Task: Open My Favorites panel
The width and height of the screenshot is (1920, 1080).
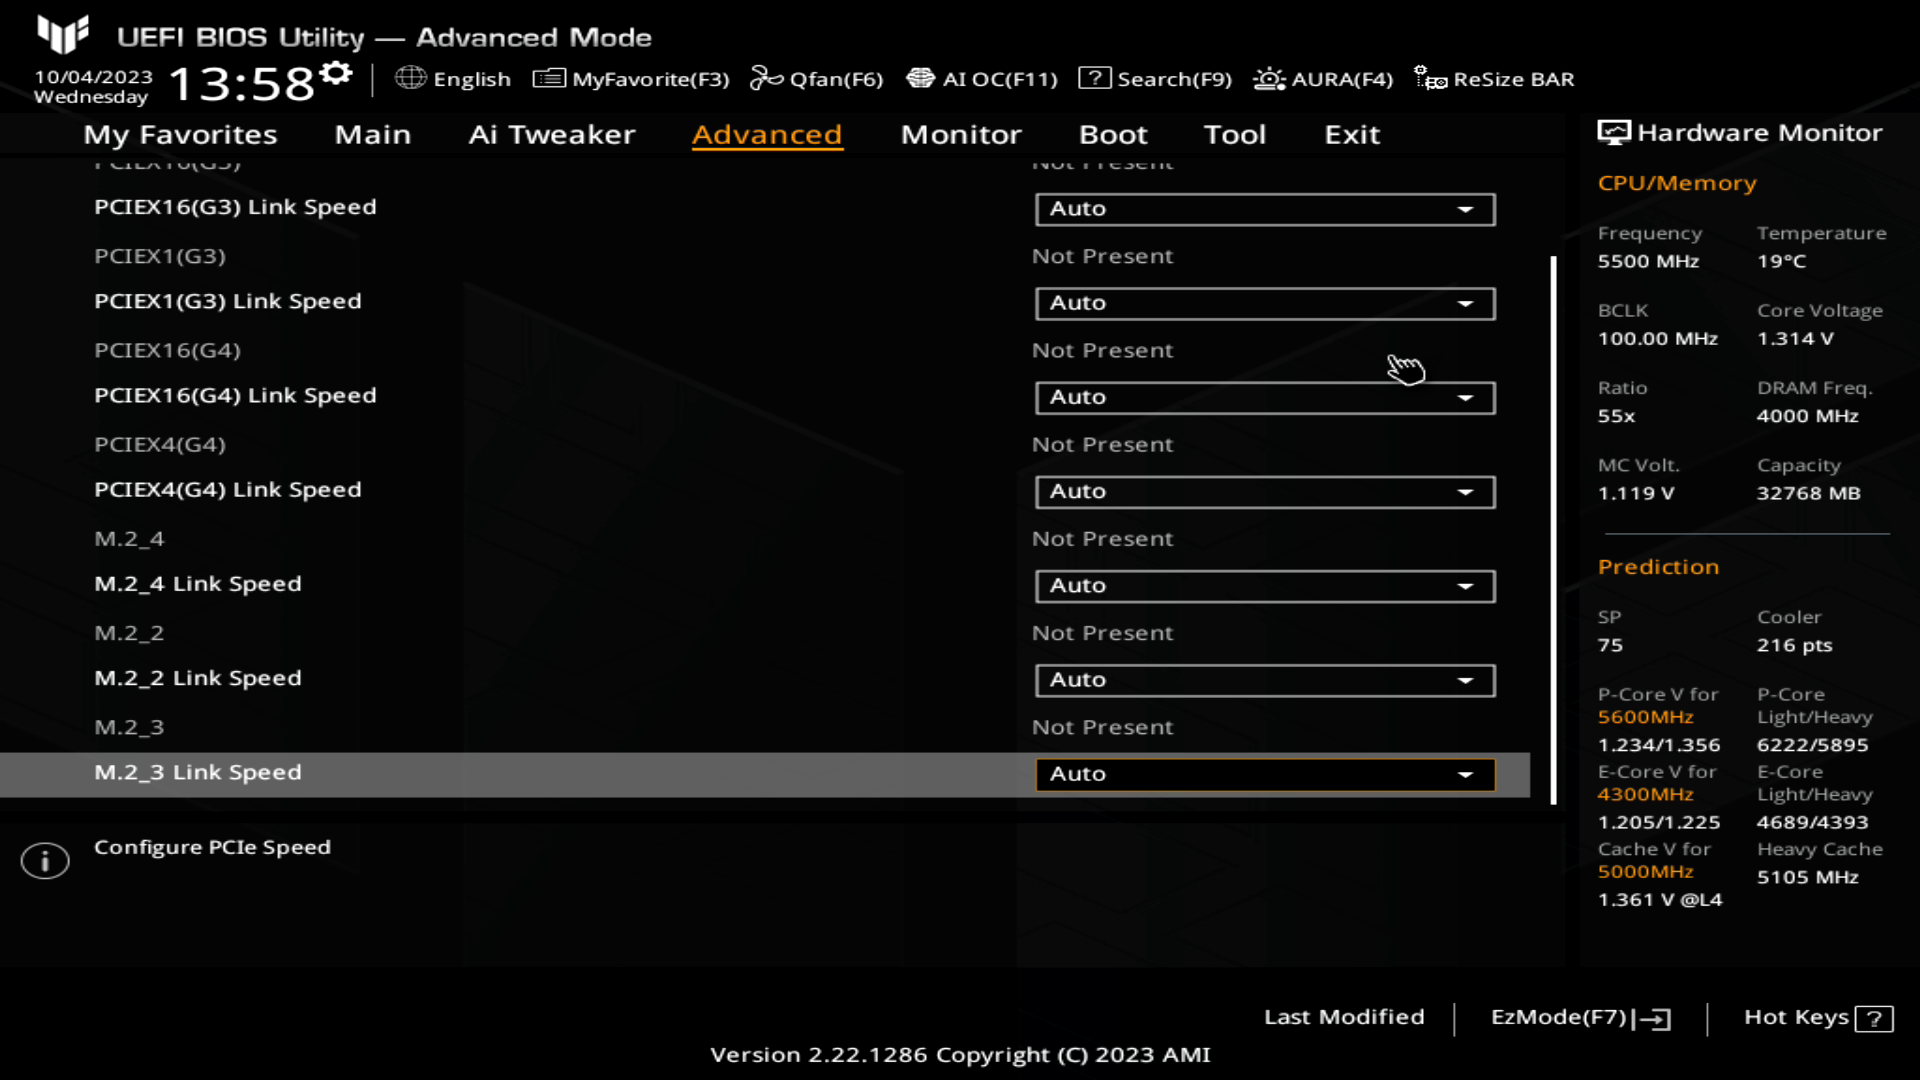Action: [x=181, y=133]
